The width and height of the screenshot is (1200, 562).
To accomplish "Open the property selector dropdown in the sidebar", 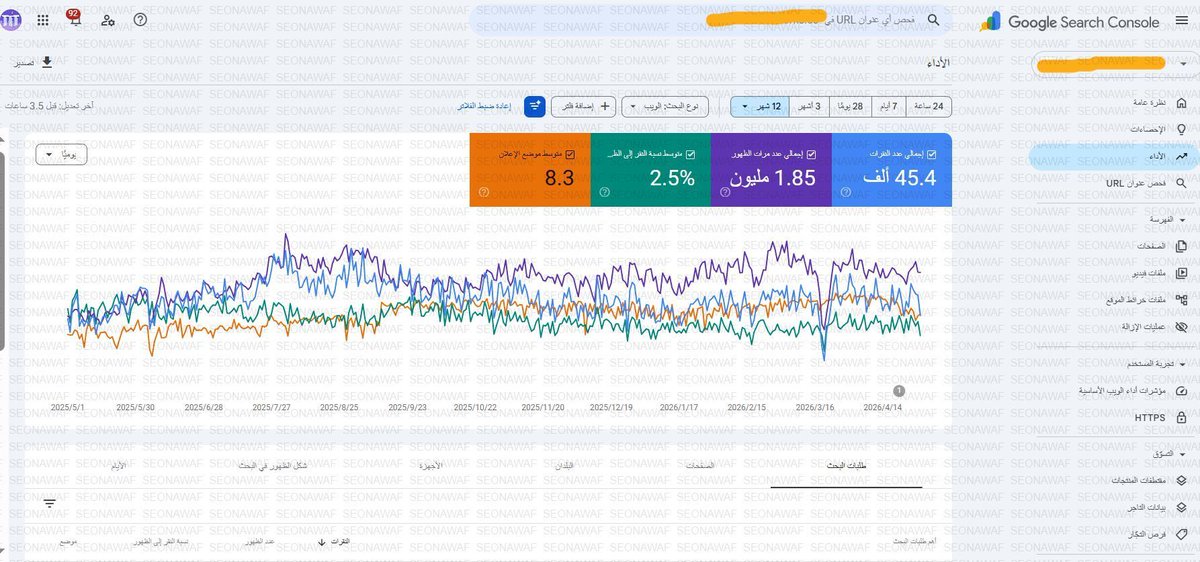I will point(1115,64).
